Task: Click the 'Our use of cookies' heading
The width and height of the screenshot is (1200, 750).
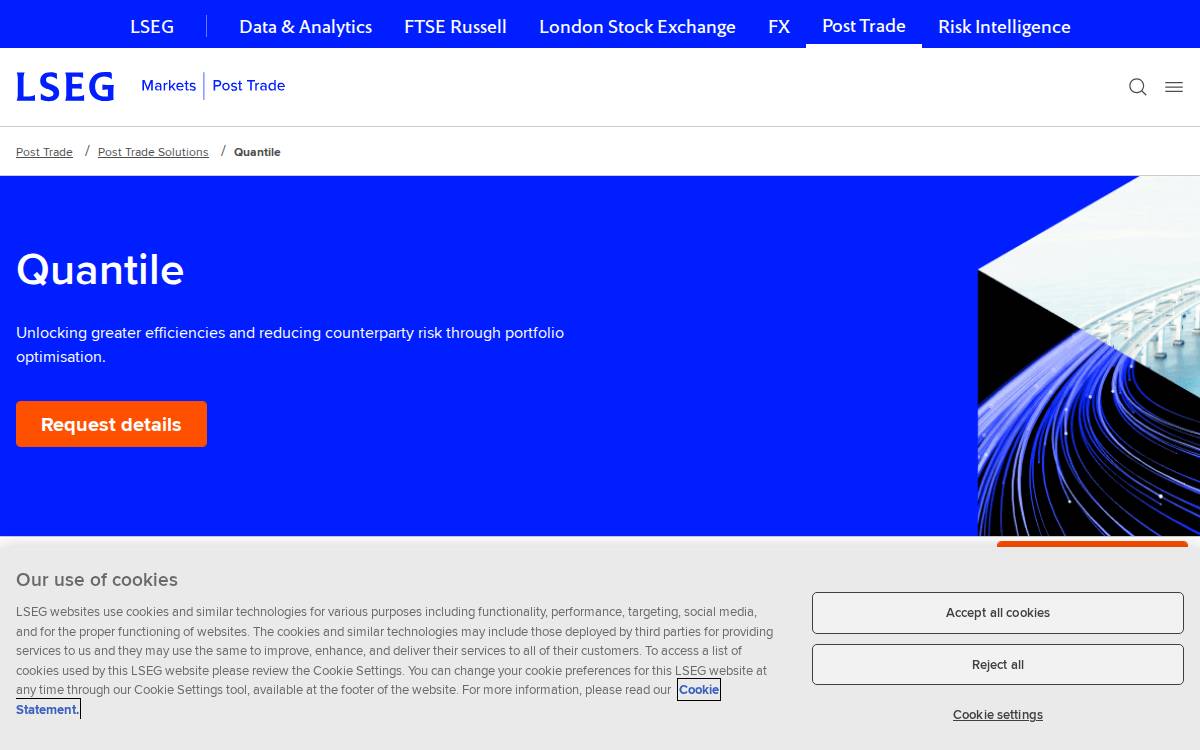Action: click(x=97, y=580)
